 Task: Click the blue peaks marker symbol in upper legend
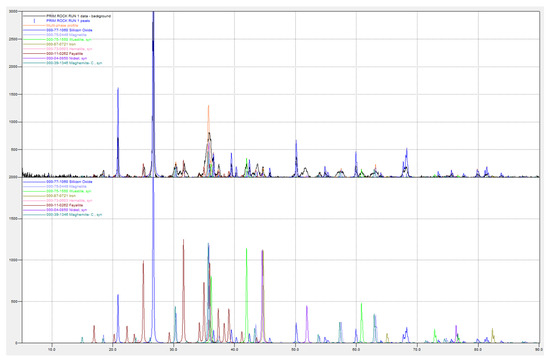click(x=34, y=21)
